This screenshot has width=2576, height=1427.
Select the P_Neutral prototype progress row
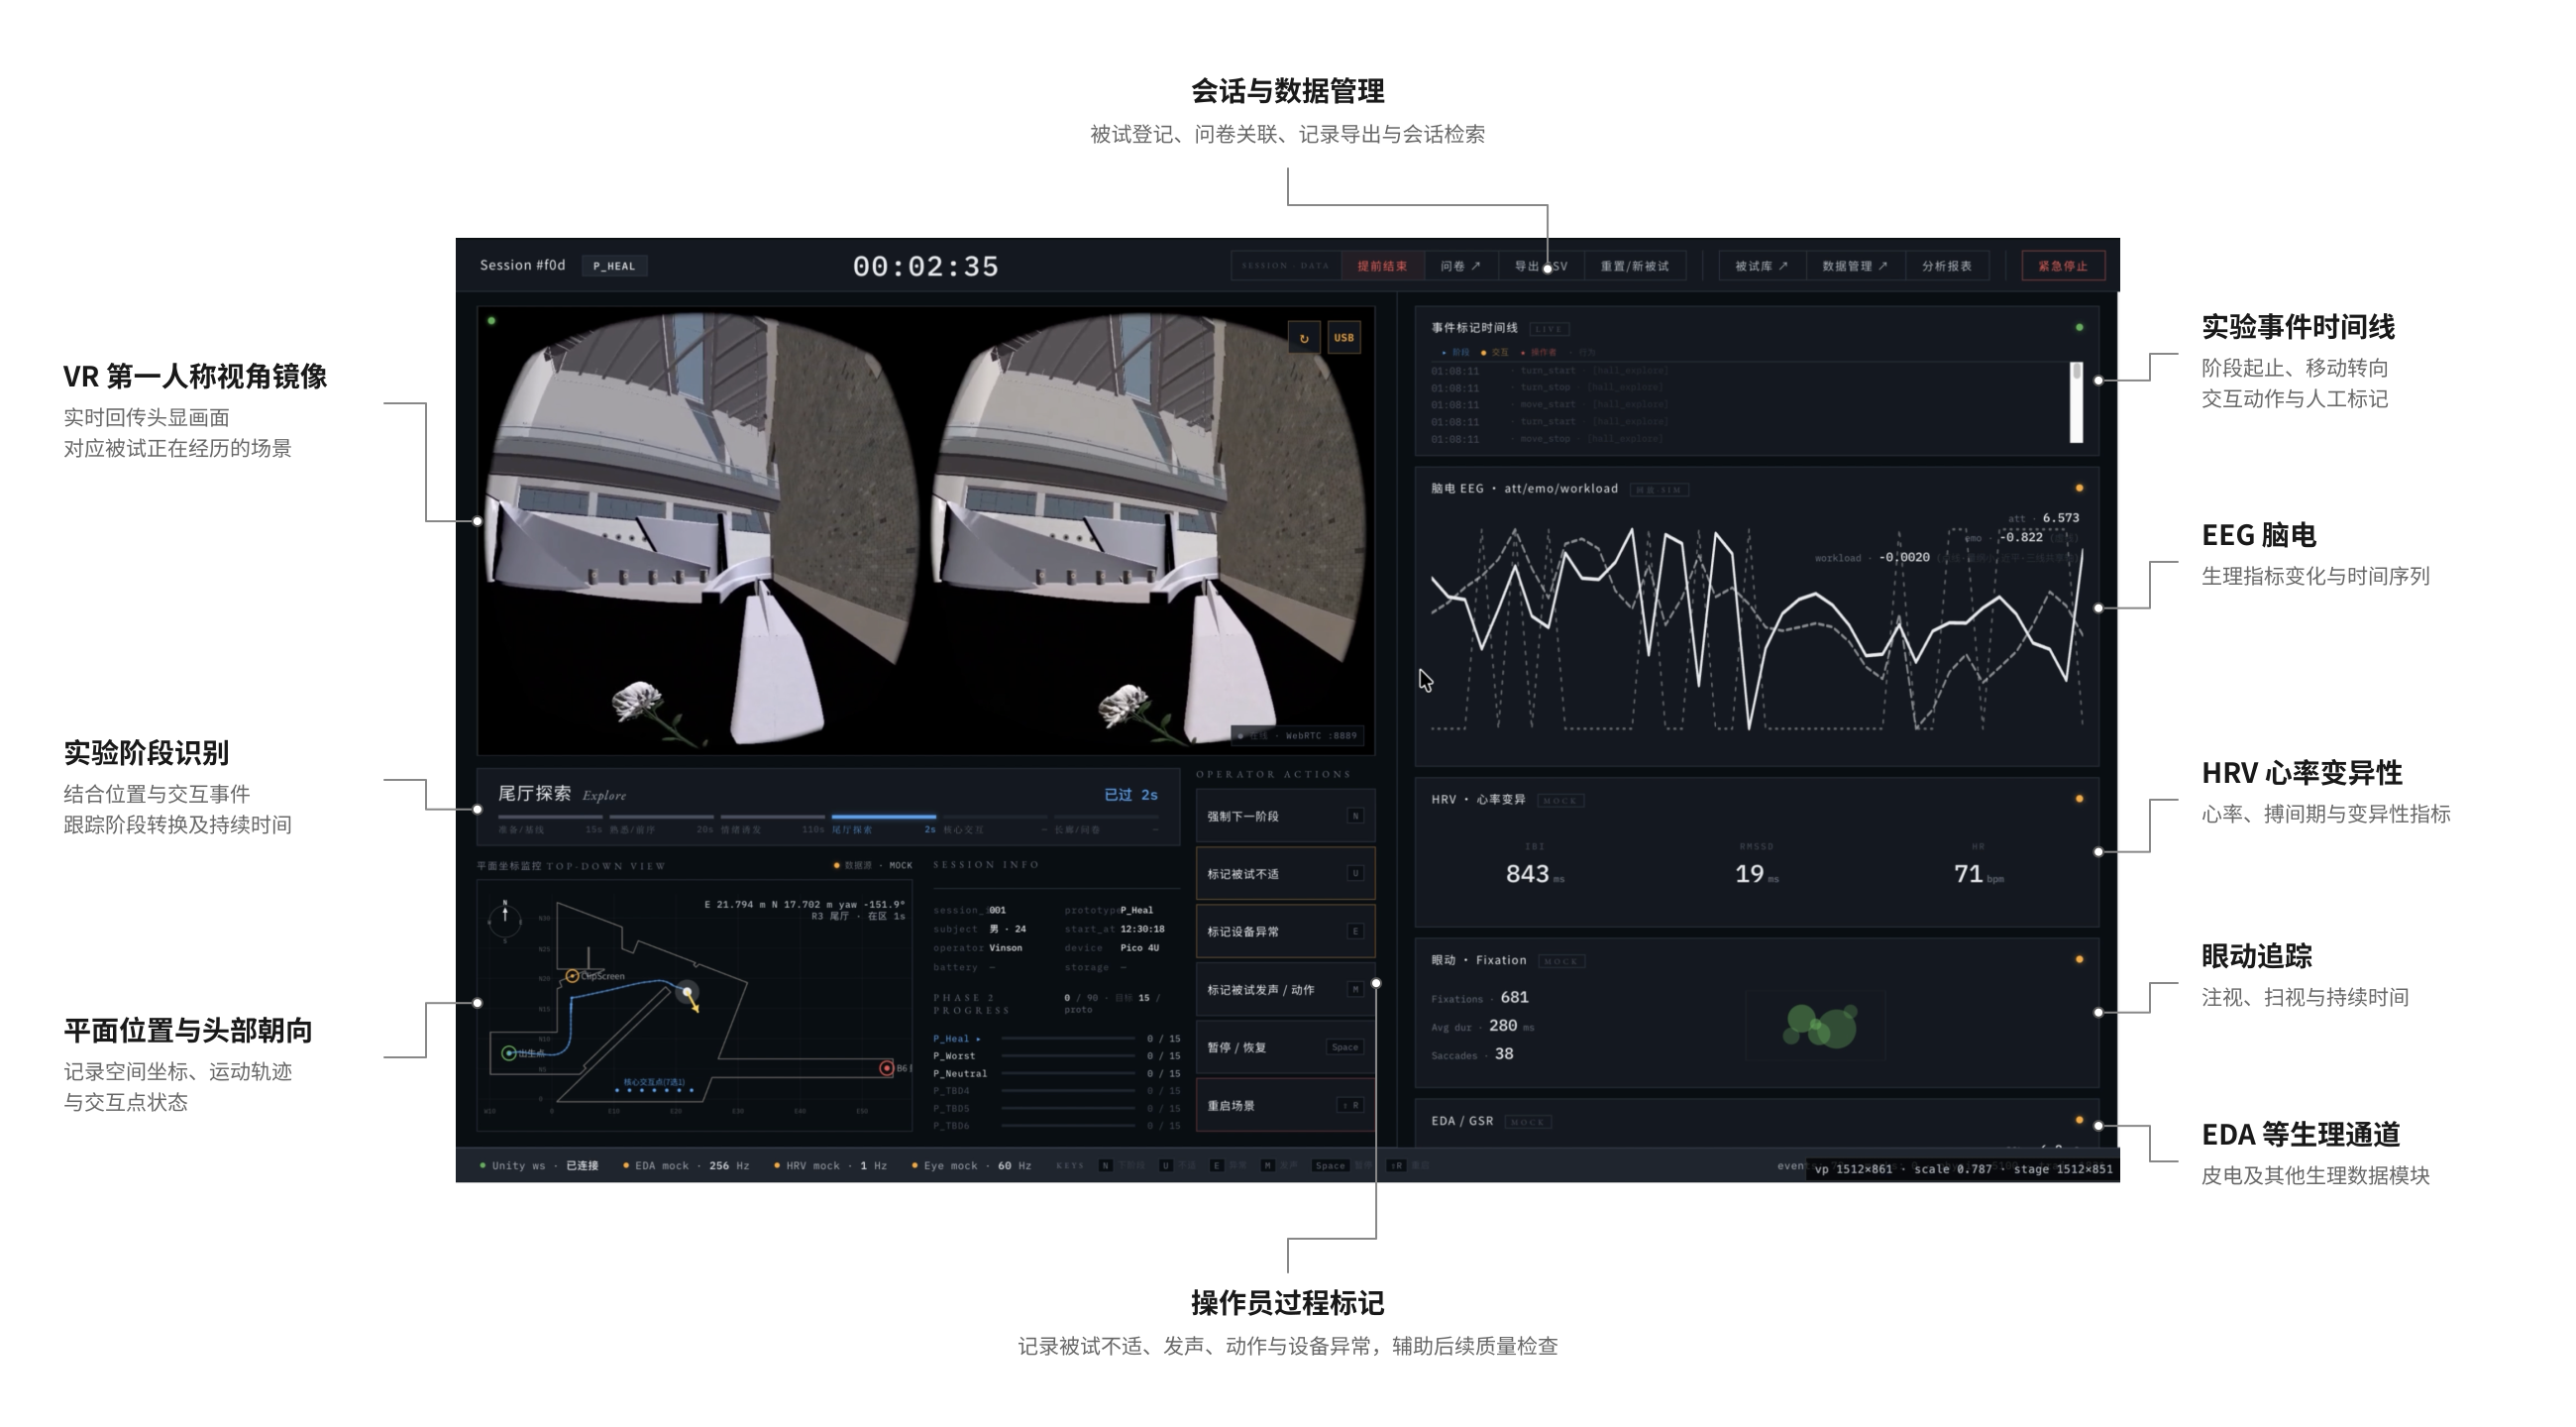pyautogui.click(x=1056, y=1073)
